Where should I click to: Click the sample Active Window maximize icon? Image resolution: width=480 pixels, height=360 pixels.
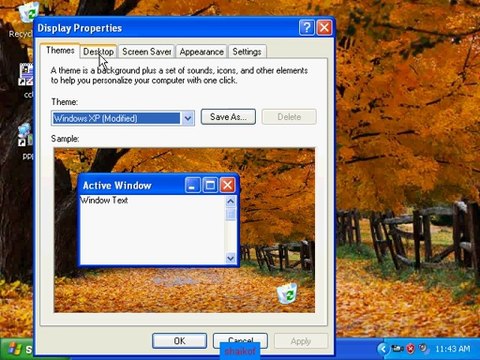pyautogui.click(x=210, y=185)
